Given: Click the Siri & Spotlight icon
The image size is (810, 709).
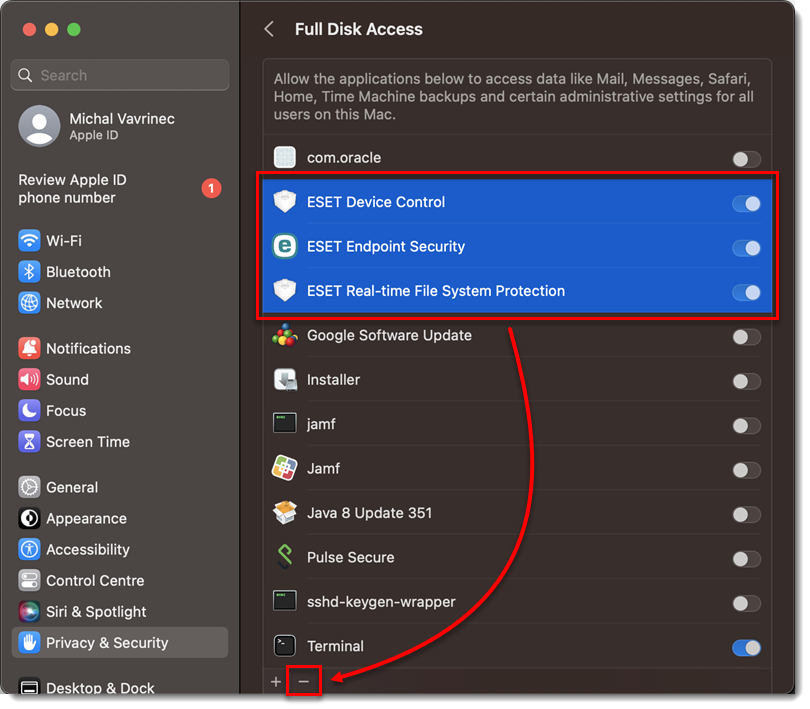Looking at the screenshot, I should [29, 611].
